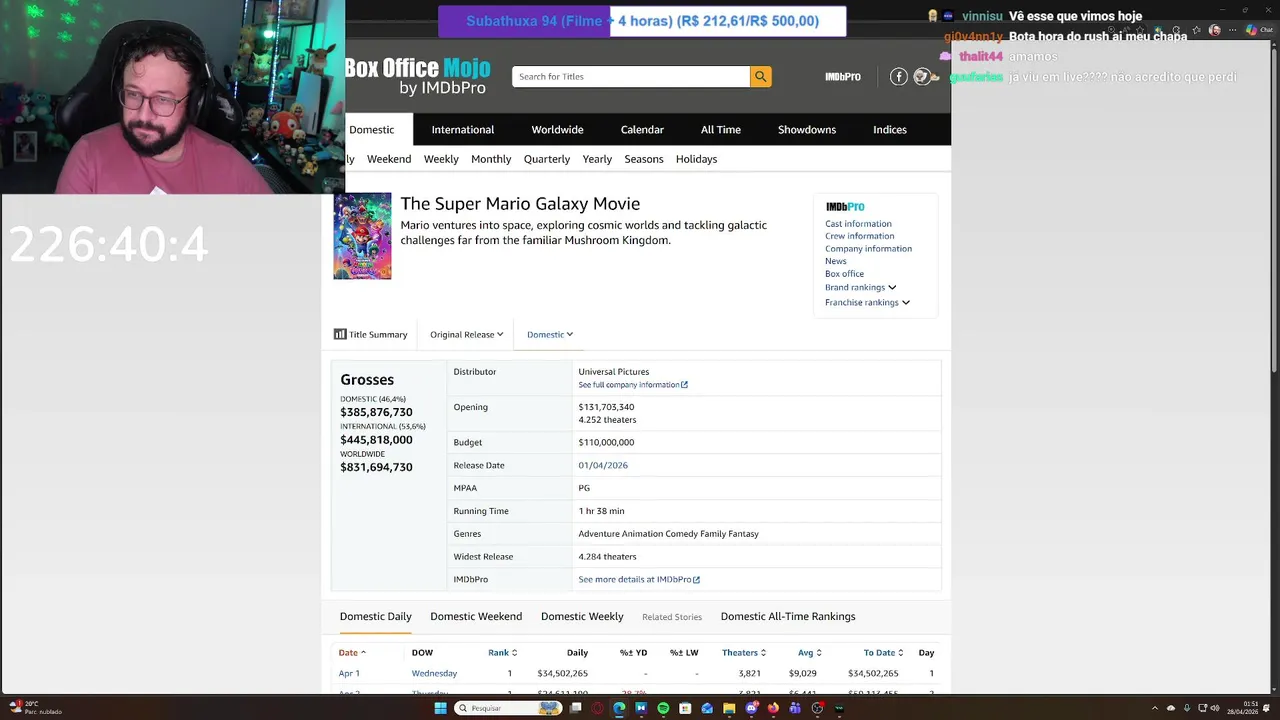This screenshot has height=720, width=1280.
Task: Open the browser settings ellipsis menu
Action: point(1232,30)
